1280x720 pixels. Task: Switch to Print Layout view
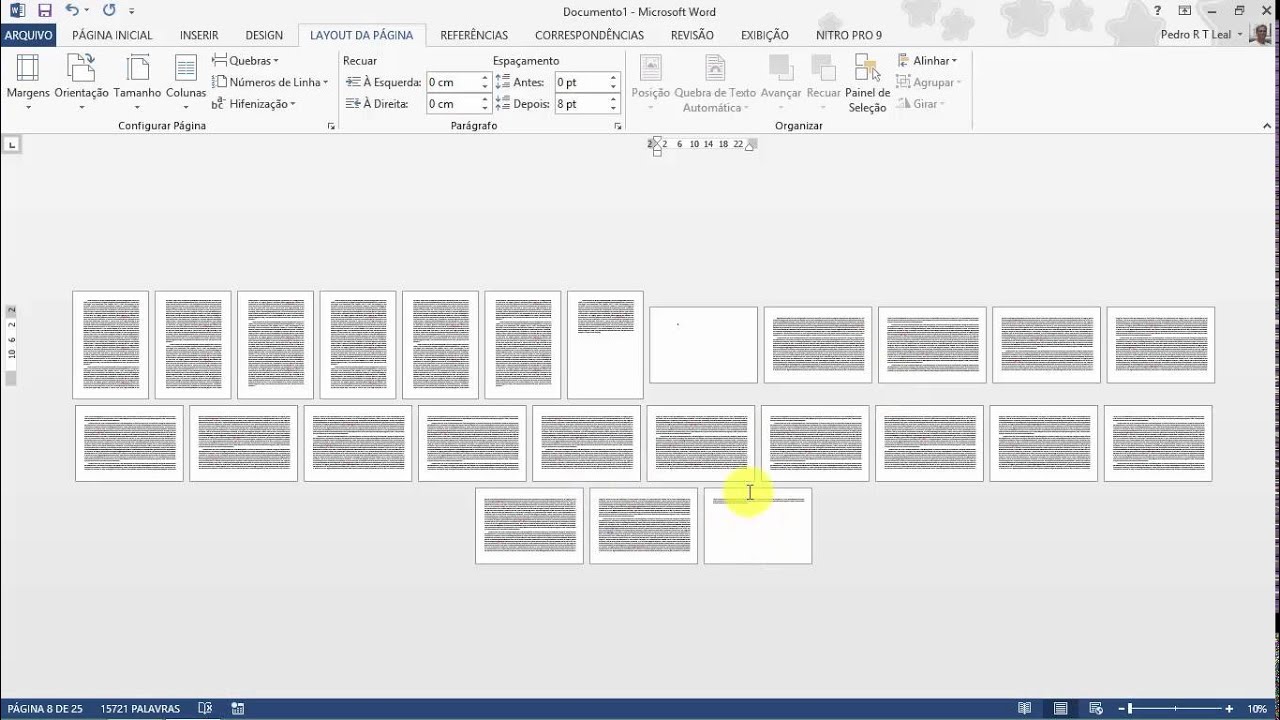(1060, 709)
